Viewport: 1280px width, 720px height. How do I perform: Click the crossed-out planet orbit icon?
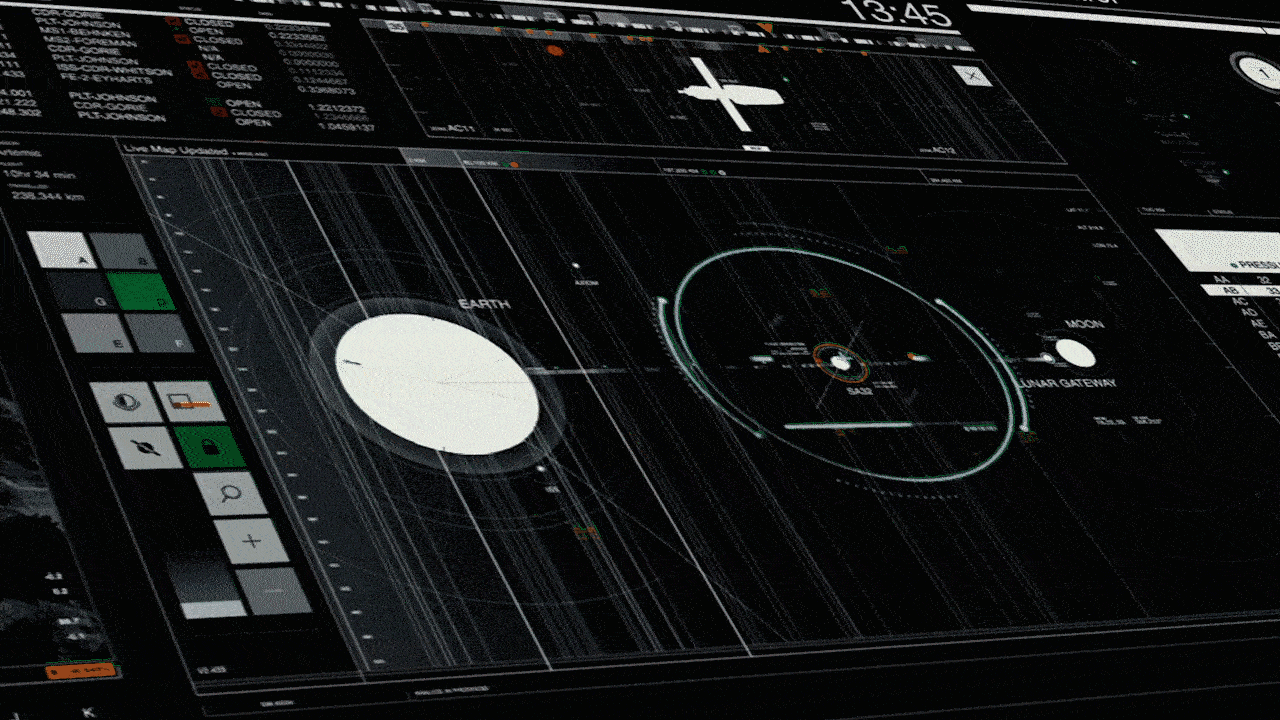[146, 448]
